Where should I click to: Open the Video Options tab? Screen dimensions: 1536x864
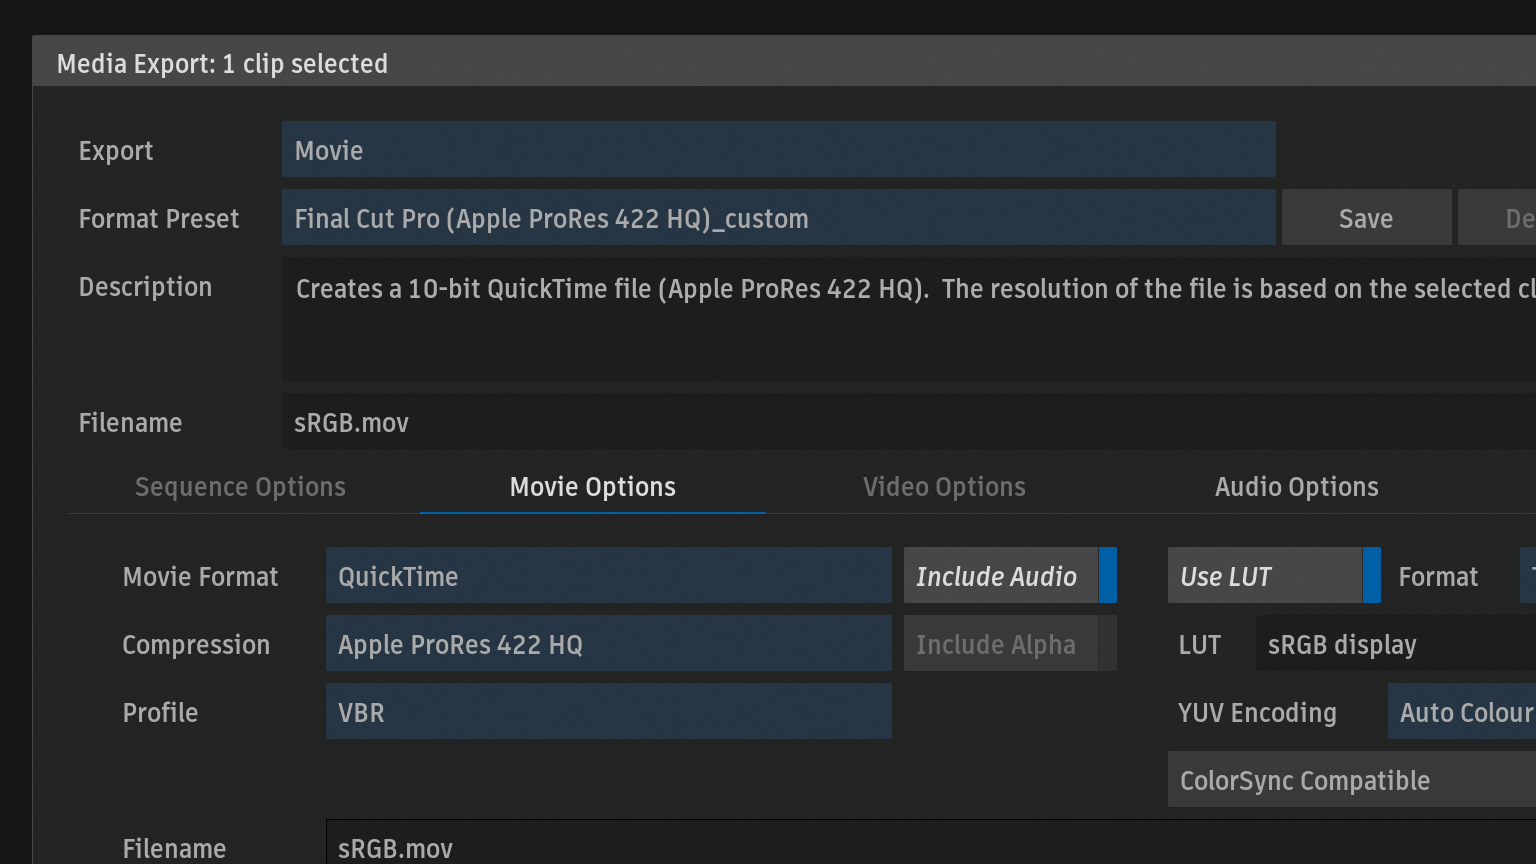(x=944, y=487)
